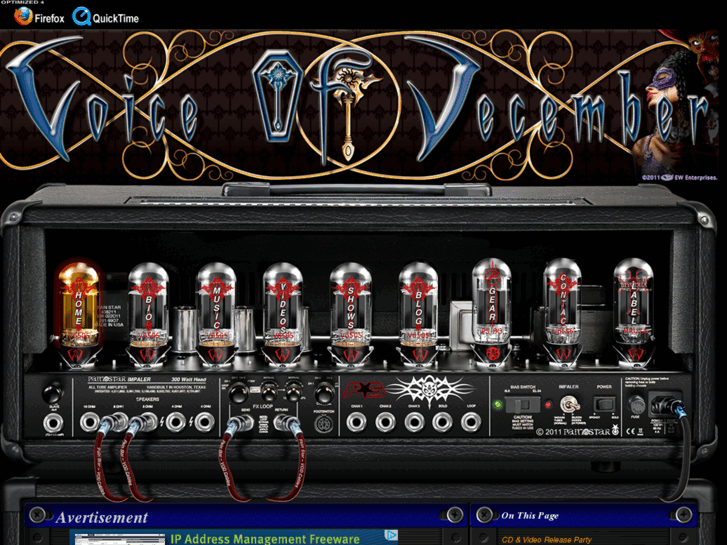Adjust the knob right of the white label

pyautogui.click(x=268, y=394)
